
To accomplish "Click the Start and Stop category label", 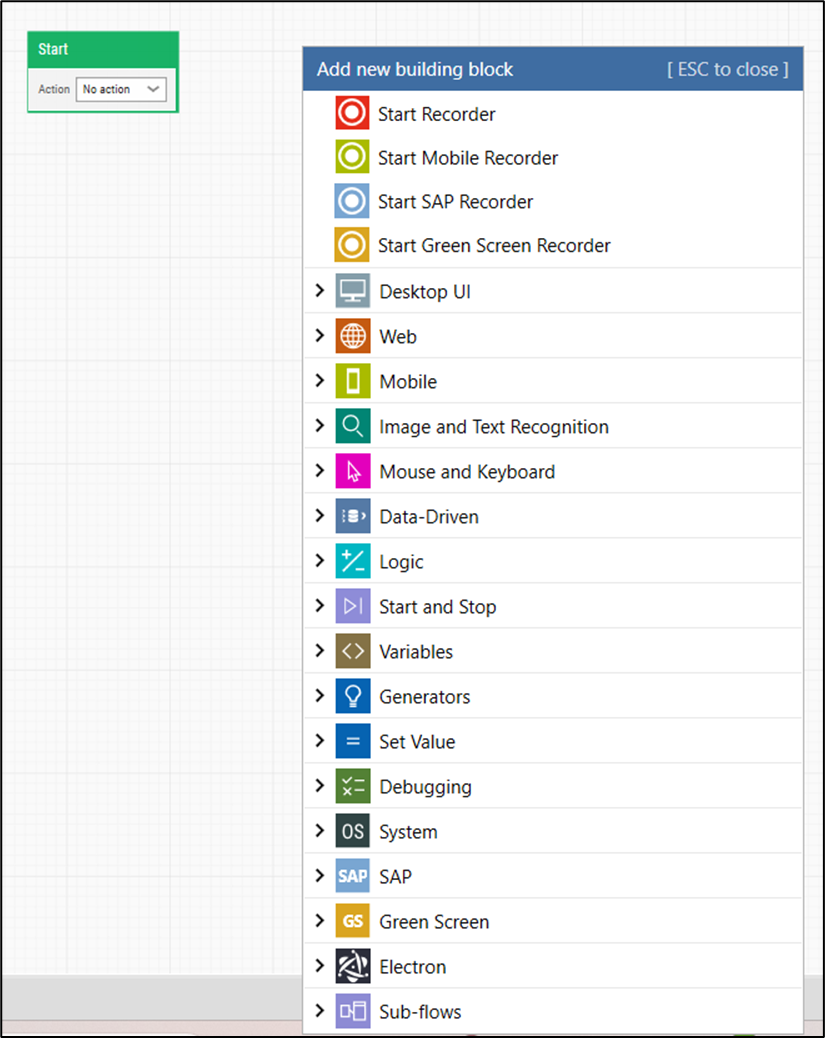I will (x=437, y=605).
